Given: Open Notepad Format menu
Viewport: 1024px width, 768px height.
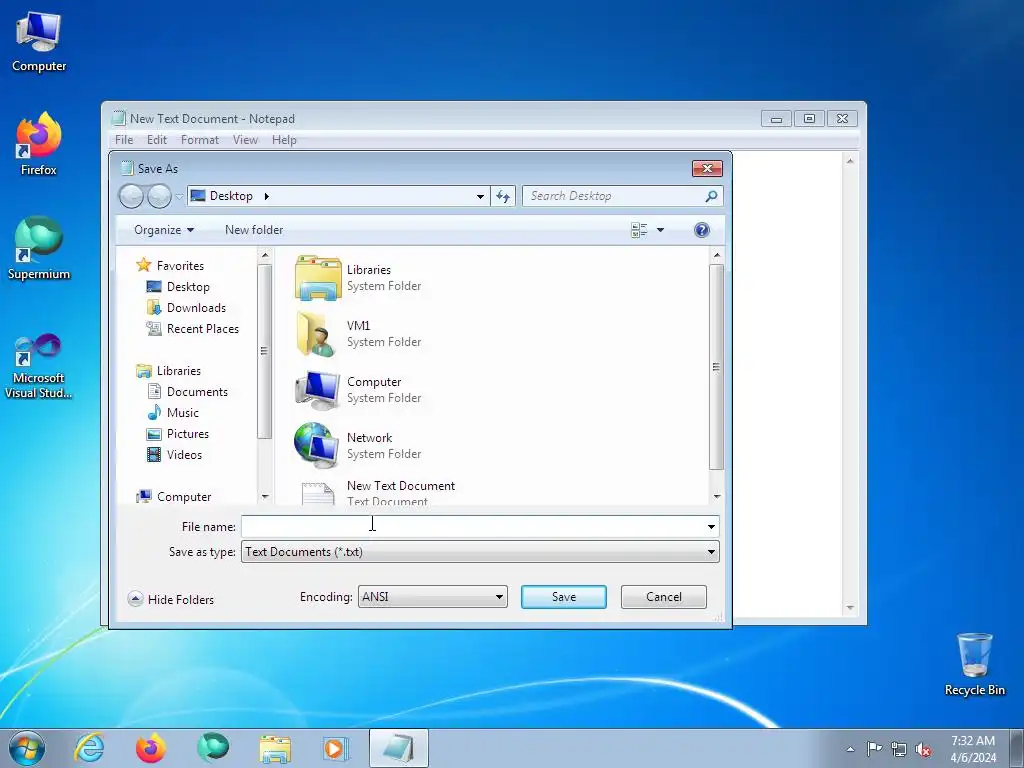Looking at the screenshot, I should point(200,140).
